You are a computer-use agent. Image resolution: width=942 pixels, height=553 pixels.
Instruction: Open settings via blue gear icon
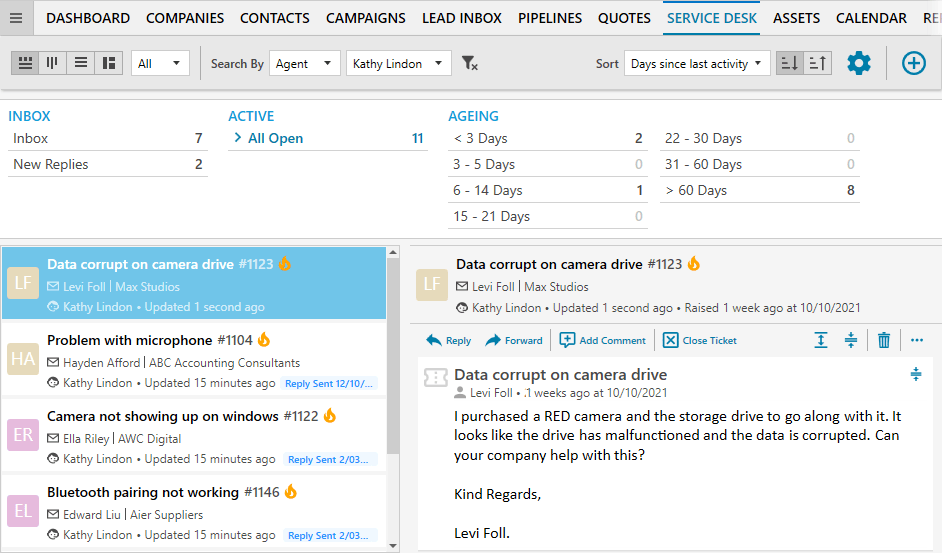click(x=858, y=63)
